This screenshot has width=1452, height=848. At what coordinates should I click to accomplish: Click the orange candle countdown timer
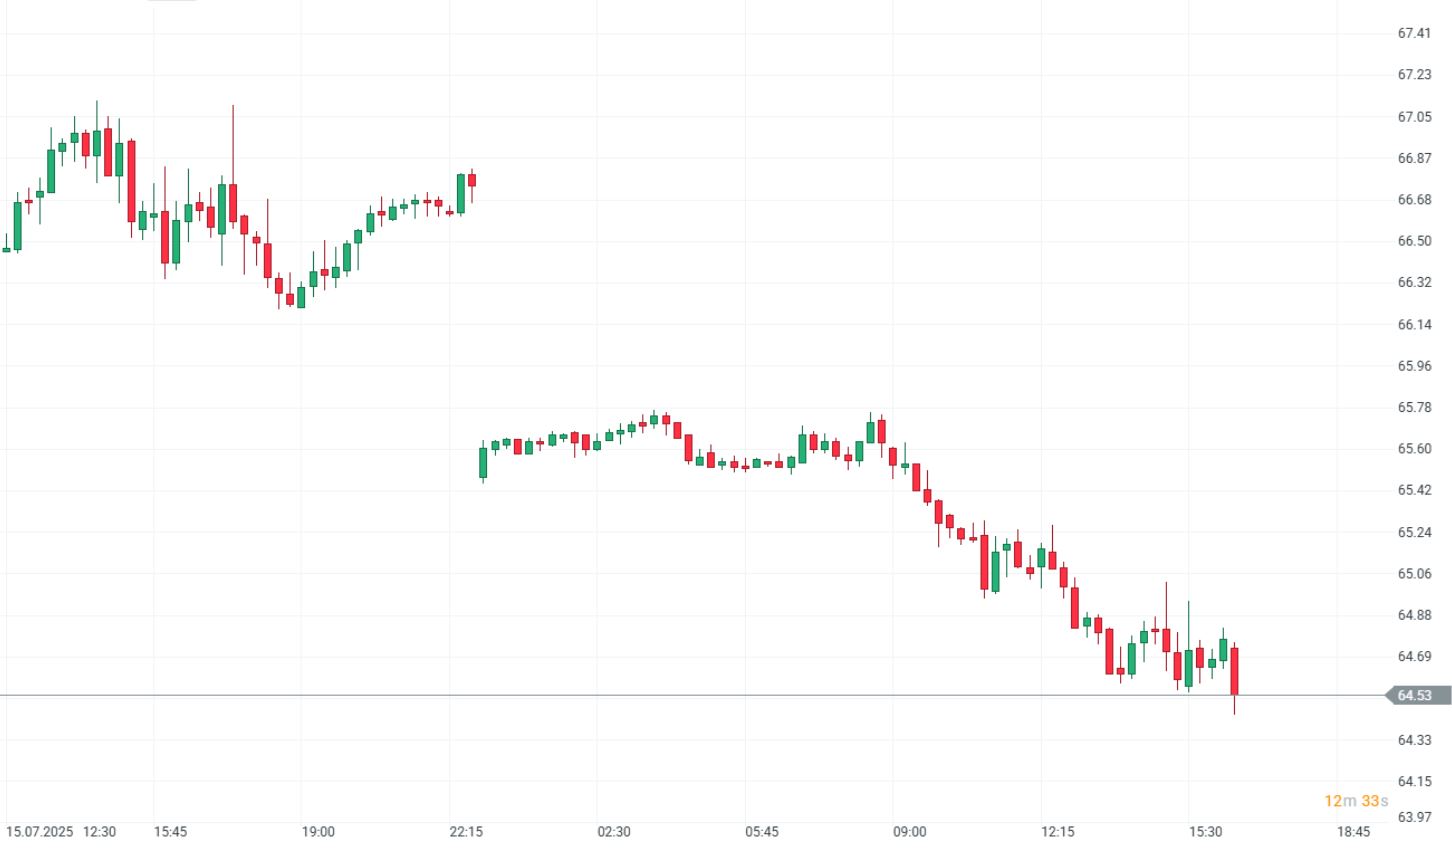point(1356,801)
